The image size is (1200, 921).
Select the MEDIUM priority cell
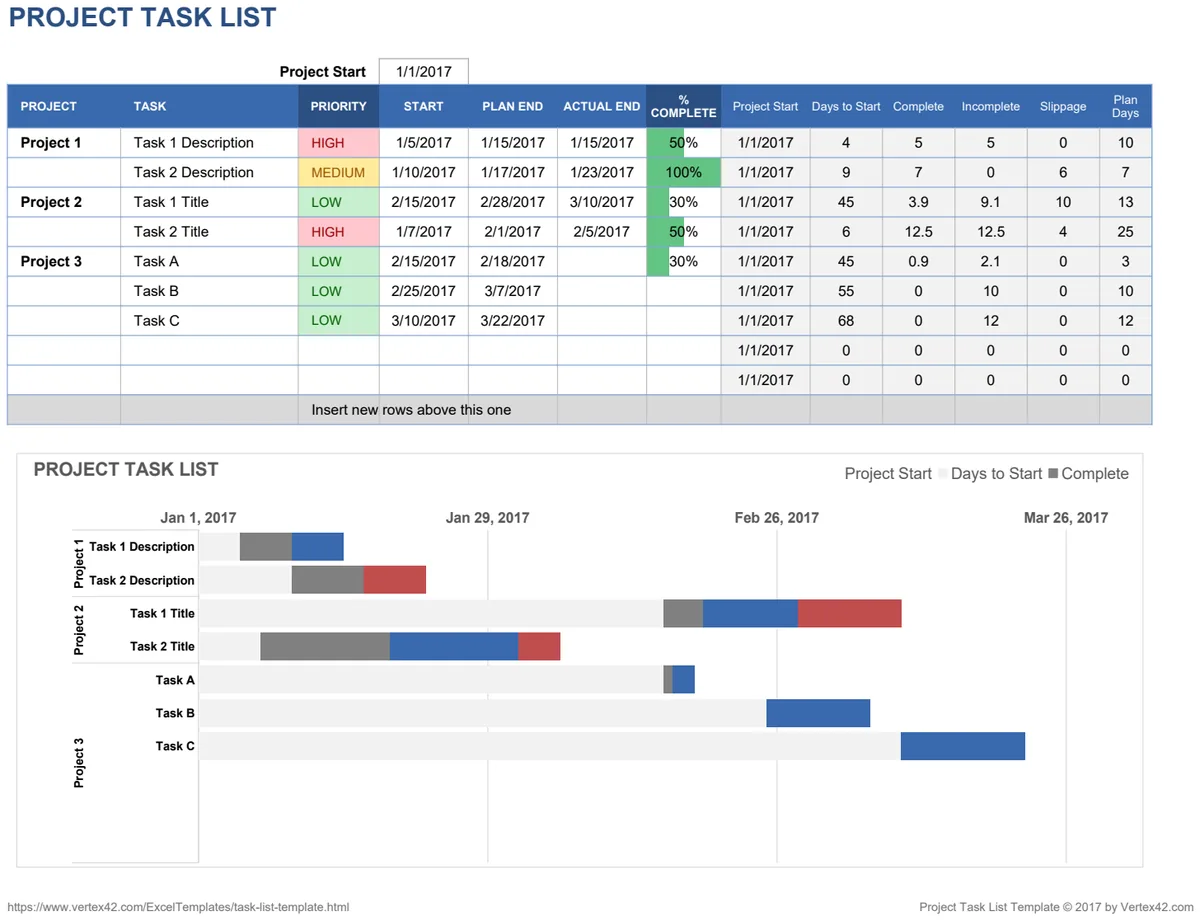tap(338, 172)
